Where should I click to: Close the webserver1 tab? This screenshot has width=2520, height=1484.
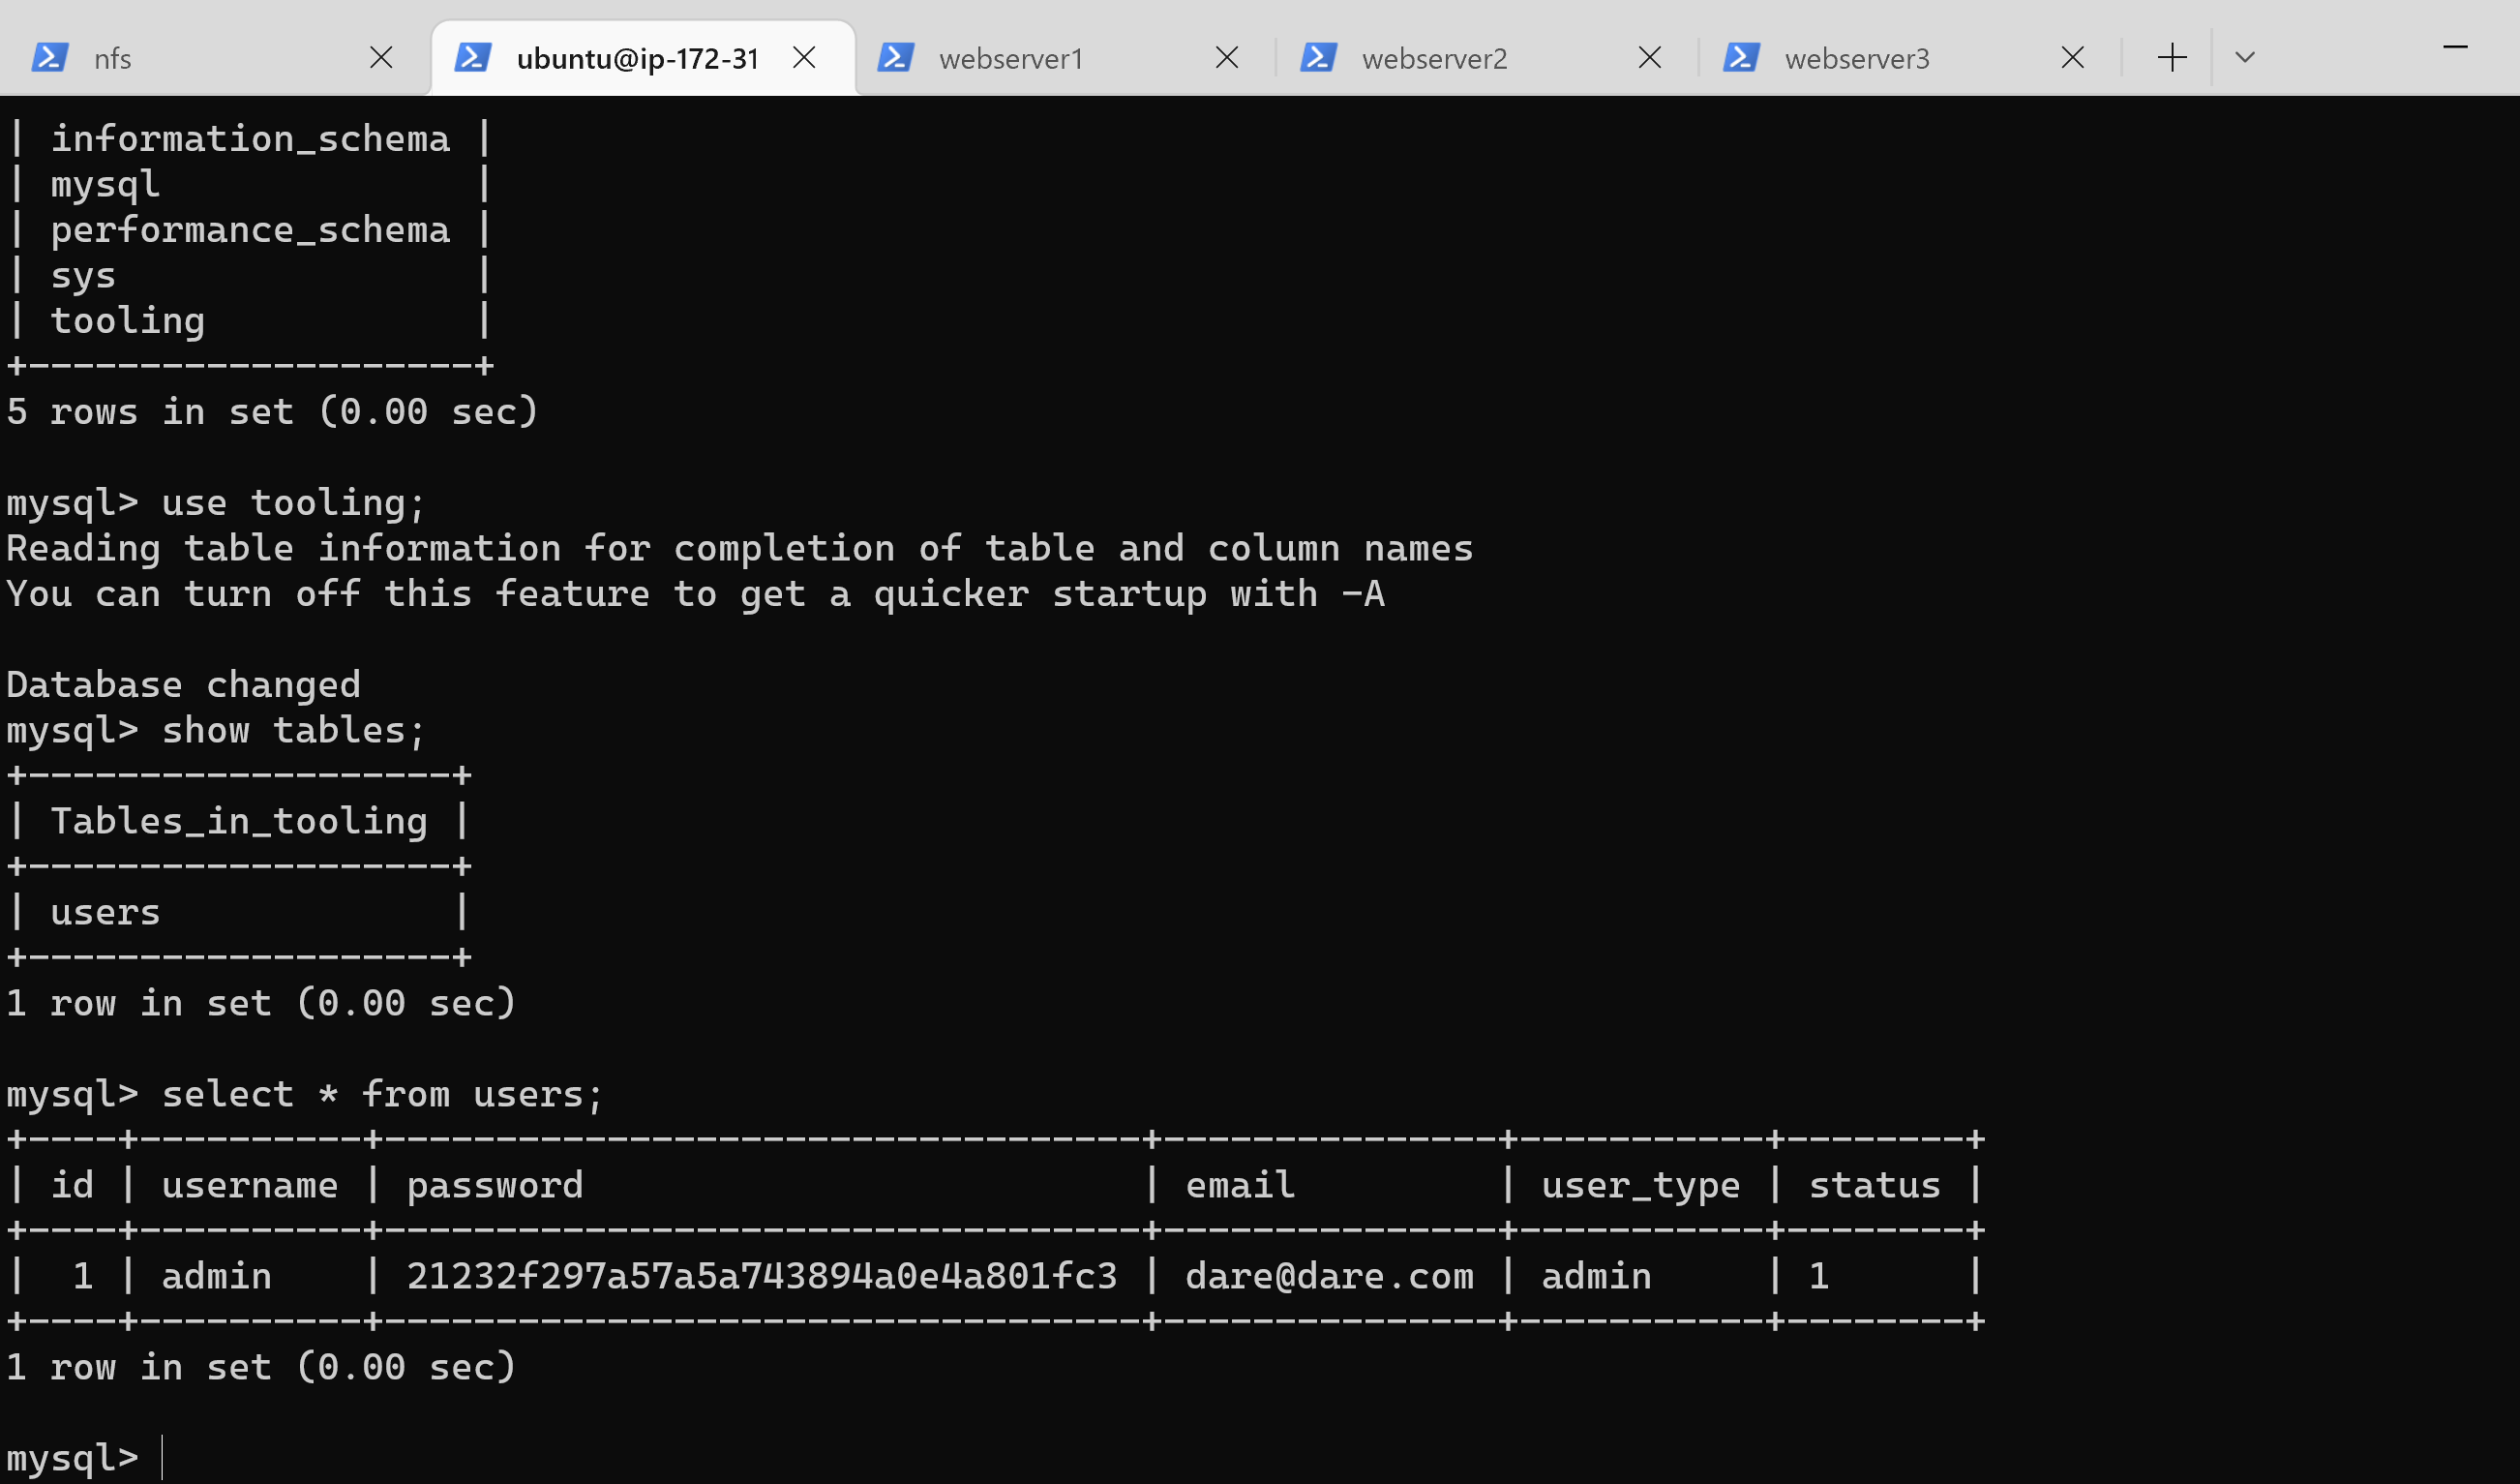(1227, 58)
